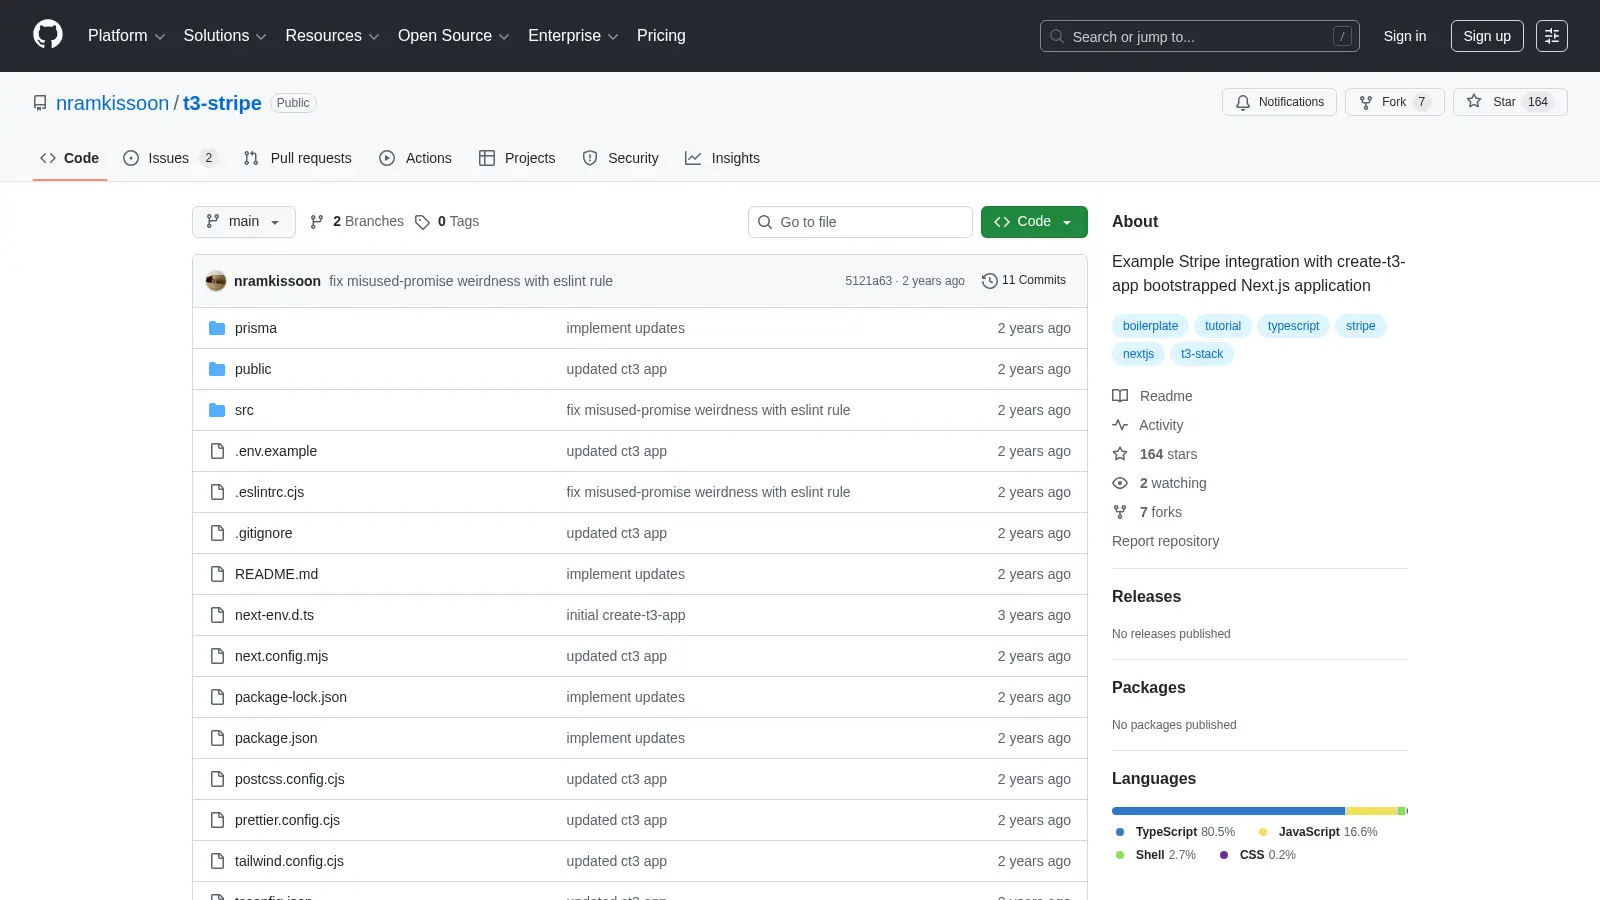Viewport: 1600px width, 900px height.
Task: Click the 11 Commits link
Action: 1024,281
